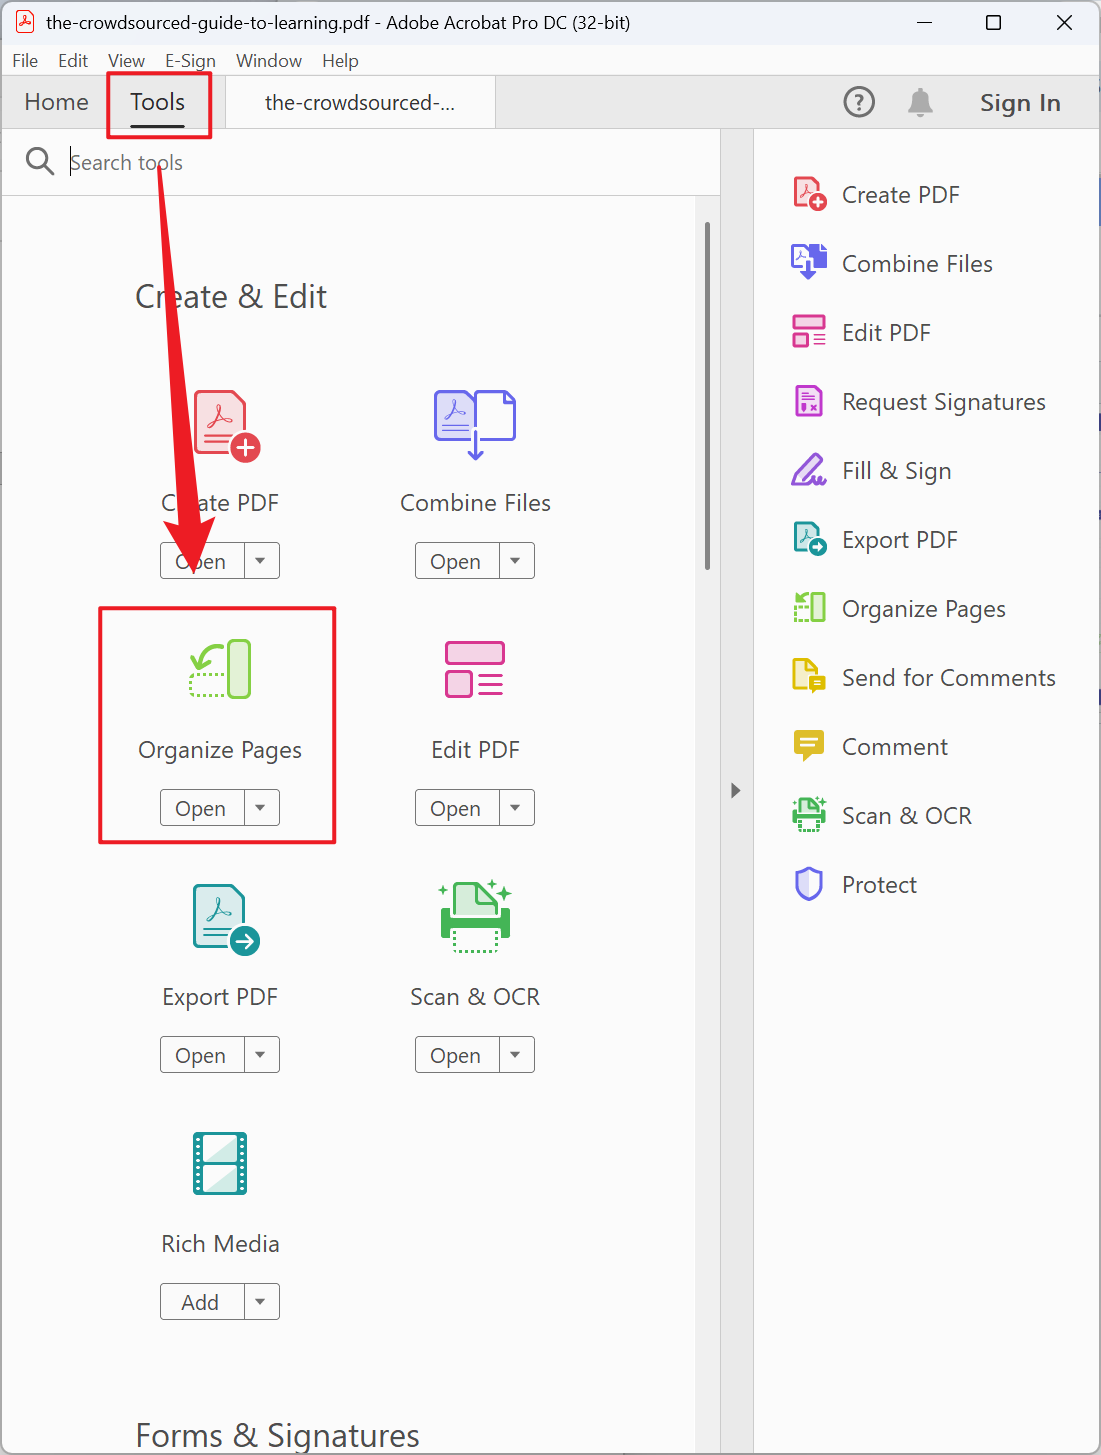Image resolution: width=1101 pixels, height=1455 pixels.
Task: Expand the Create PDF Open dropdown arrow
Action: [x=261, y=560]
